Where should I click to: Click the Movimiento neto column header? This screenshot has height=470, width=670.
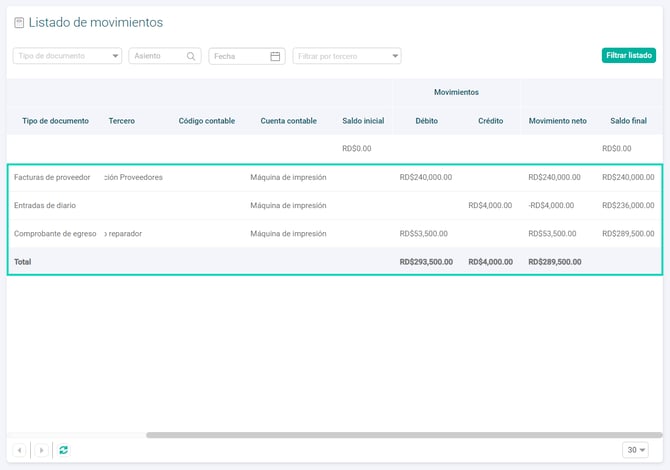click(558, 121)
